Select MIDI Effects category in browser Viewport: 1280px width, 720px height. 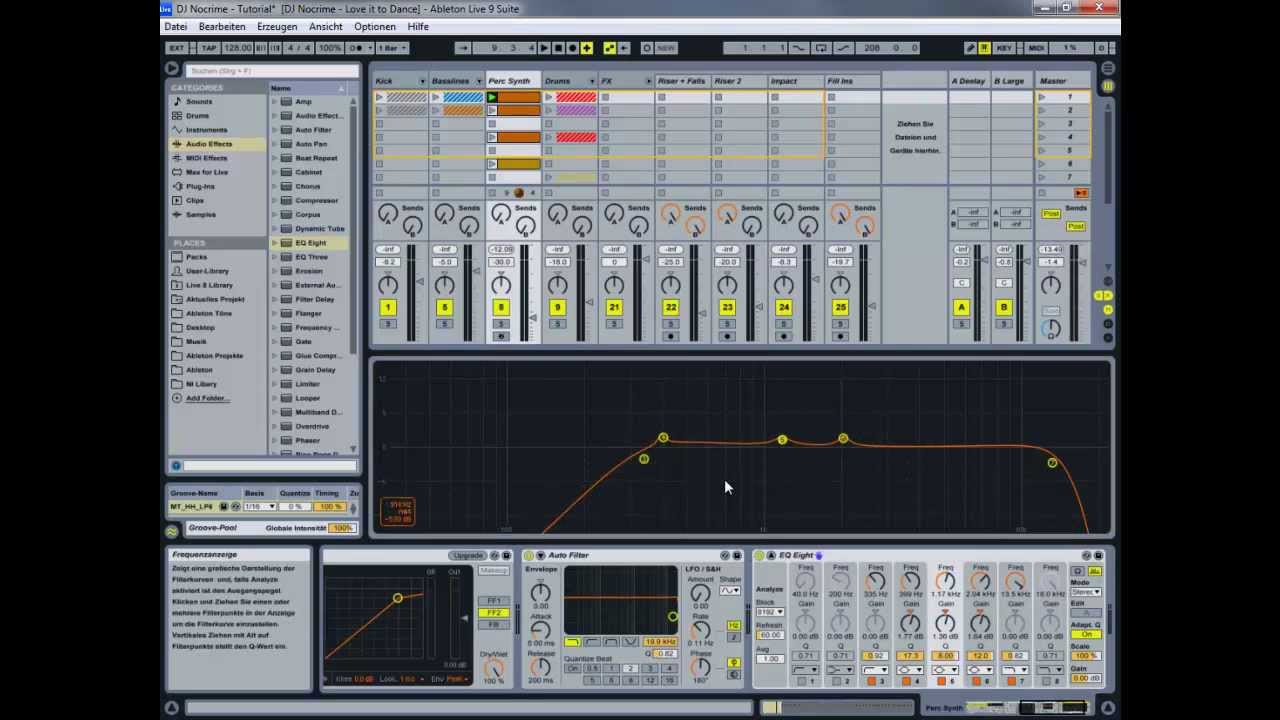tap(206, 158)
